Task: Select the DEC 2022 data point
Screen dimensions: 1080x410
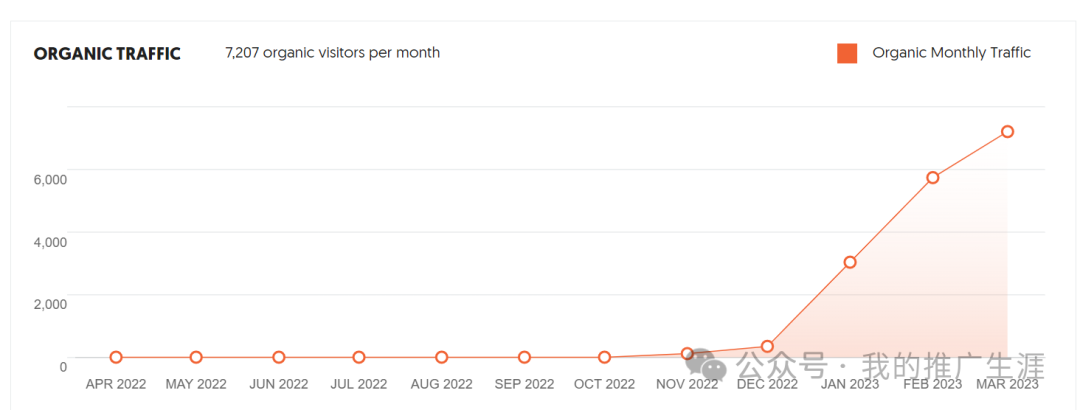Action: pos(767,346)
